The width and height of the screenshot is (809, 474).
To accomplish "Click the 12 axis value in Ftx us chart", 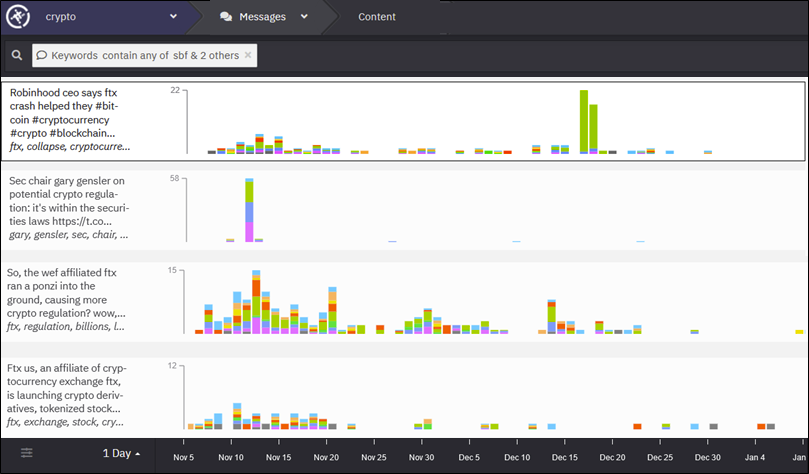I will 172,366.
